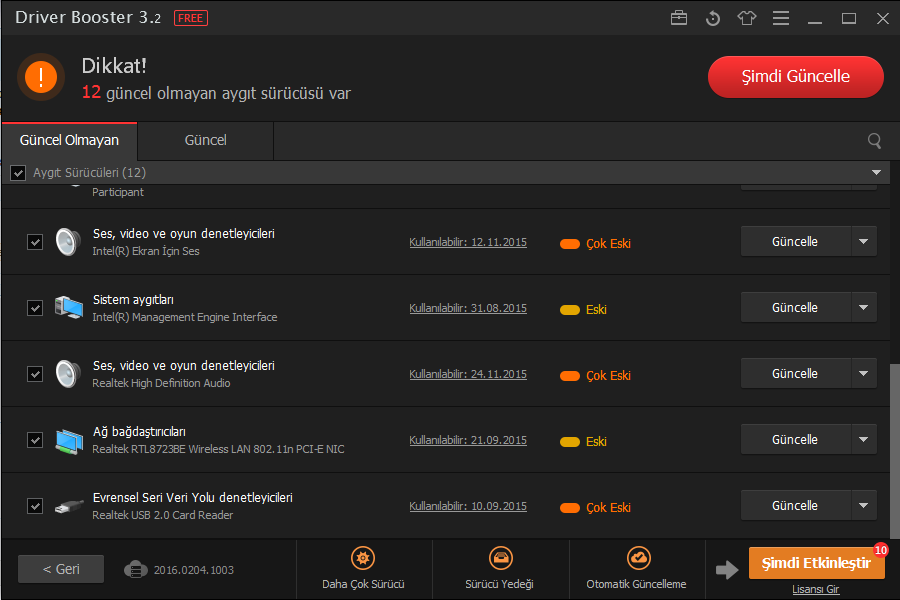Click USB plug icon for Realtek USB Card Reader
The width and height of the screenshot is (900, 600).
tap(69, 506)
